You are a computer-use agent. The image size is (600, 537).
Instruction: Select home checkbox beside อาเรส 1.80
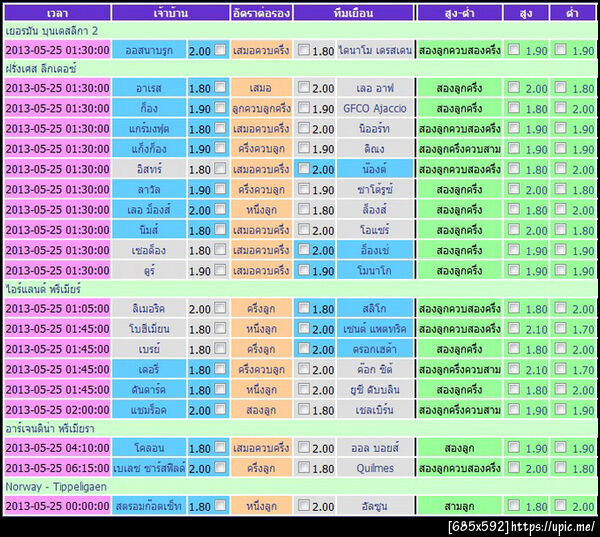(220, 87)
